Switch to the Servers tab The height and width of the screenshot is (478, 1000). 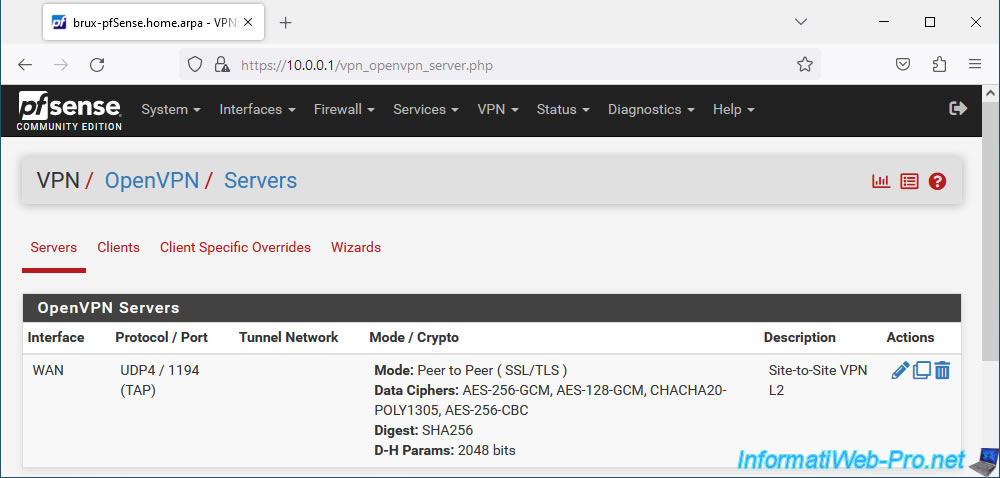(x=54, y=247)
